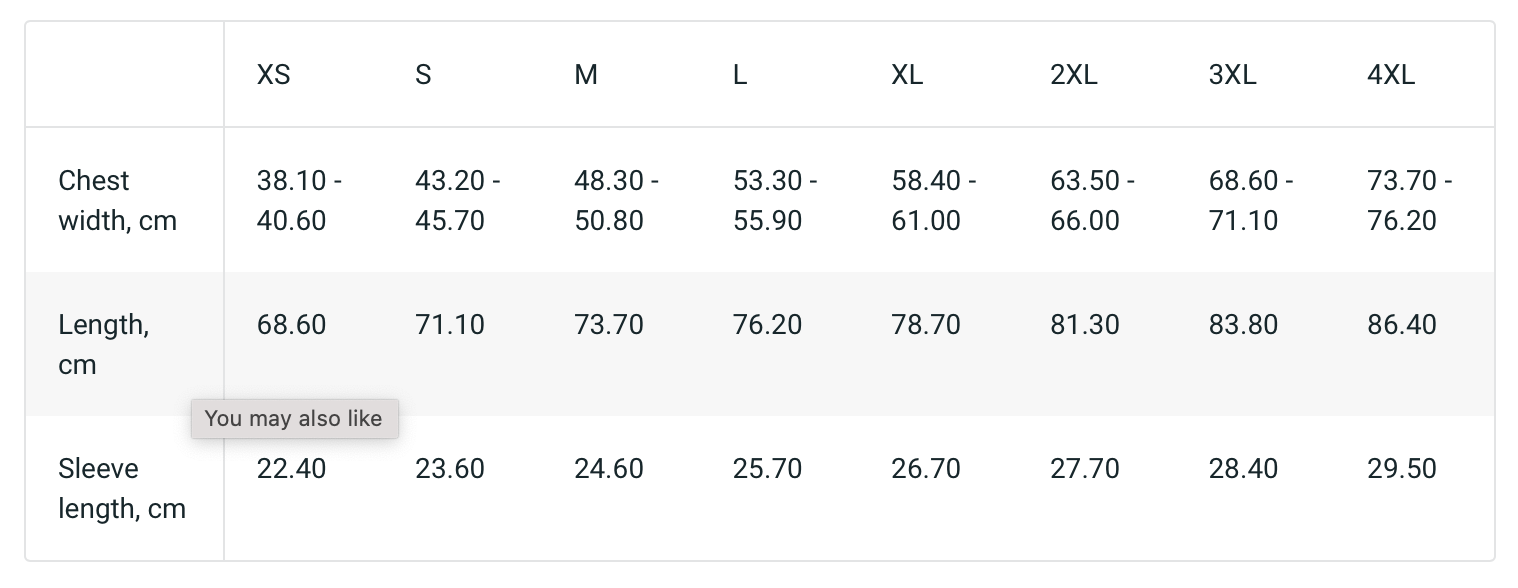
Task: Select the XL chest width cell 58.40 - 61.00
Action: 933,200
